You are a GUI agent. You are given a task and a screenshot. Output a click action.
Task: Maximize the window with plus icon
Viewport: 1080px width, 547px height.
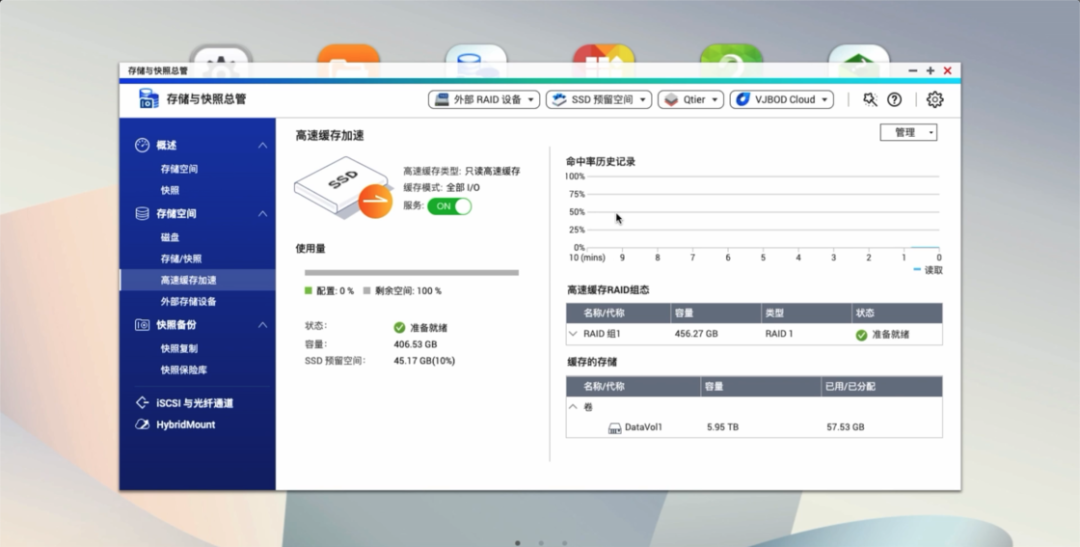click(x=930, y=70)
